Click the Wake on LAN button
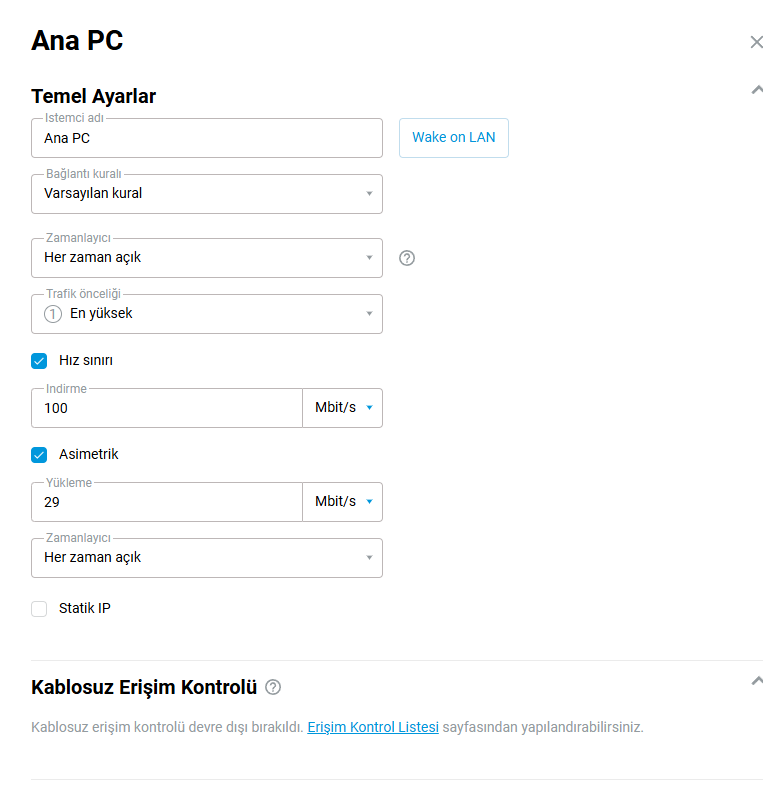Viewport: 763px width, 787px height. [x=454, y=138]
